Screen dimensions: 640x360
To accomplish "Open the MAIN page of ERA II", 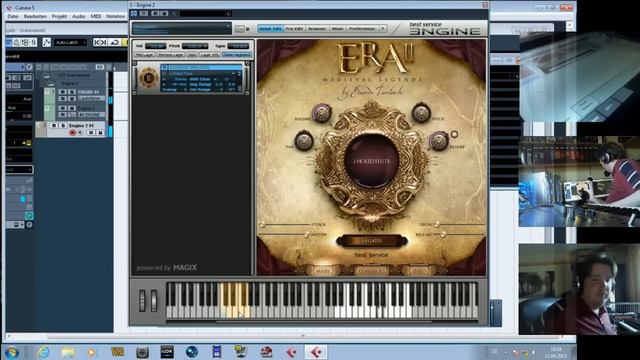I will click(x=322, y=271).
